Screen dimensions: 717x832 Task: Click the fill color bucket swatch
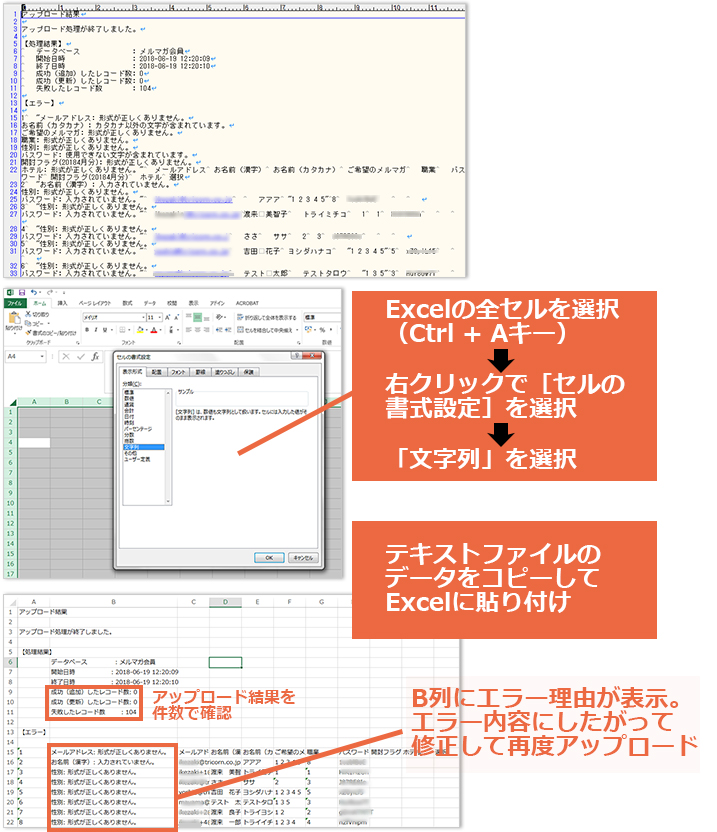tap(141, 330)
